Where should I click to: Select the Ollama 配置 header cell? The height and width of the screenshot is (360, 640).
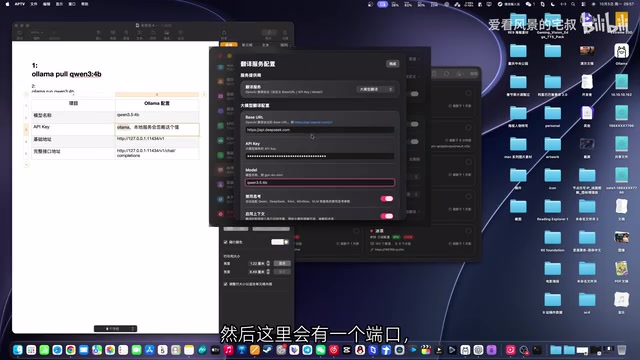click(157, 104)
